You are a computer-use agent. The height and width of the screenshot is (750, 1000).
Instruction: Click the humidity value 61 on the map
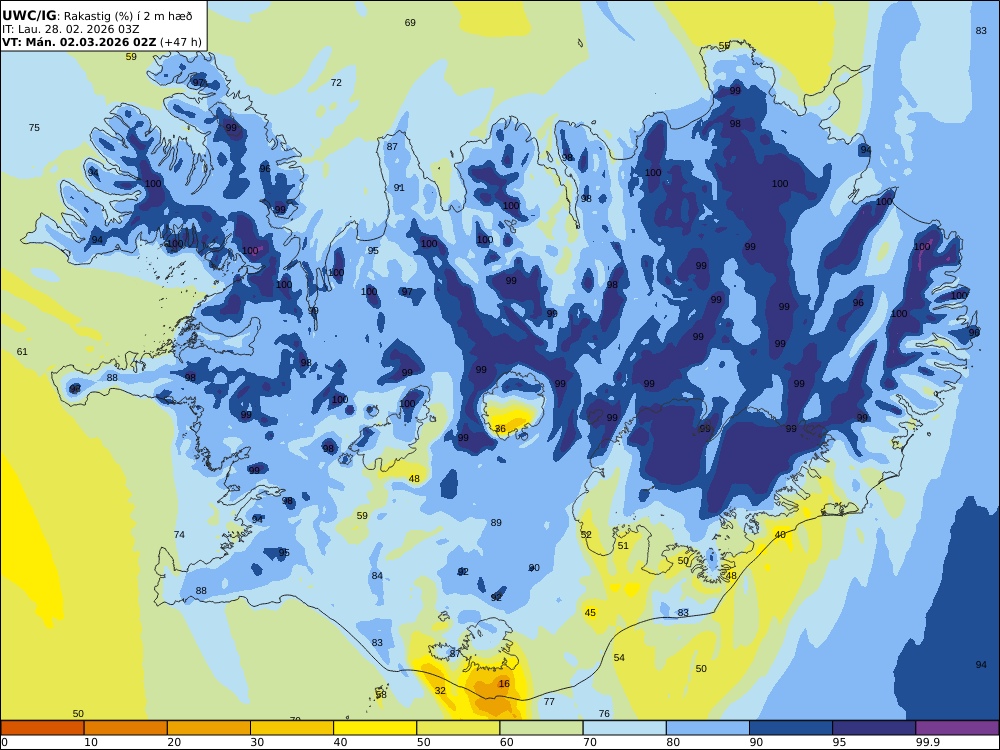[22, 351]
